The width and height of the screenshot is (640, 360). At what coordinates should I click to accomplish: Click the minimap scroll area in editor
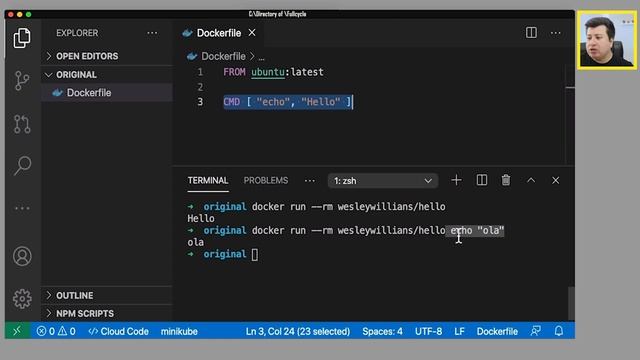[x=570, y=114]
